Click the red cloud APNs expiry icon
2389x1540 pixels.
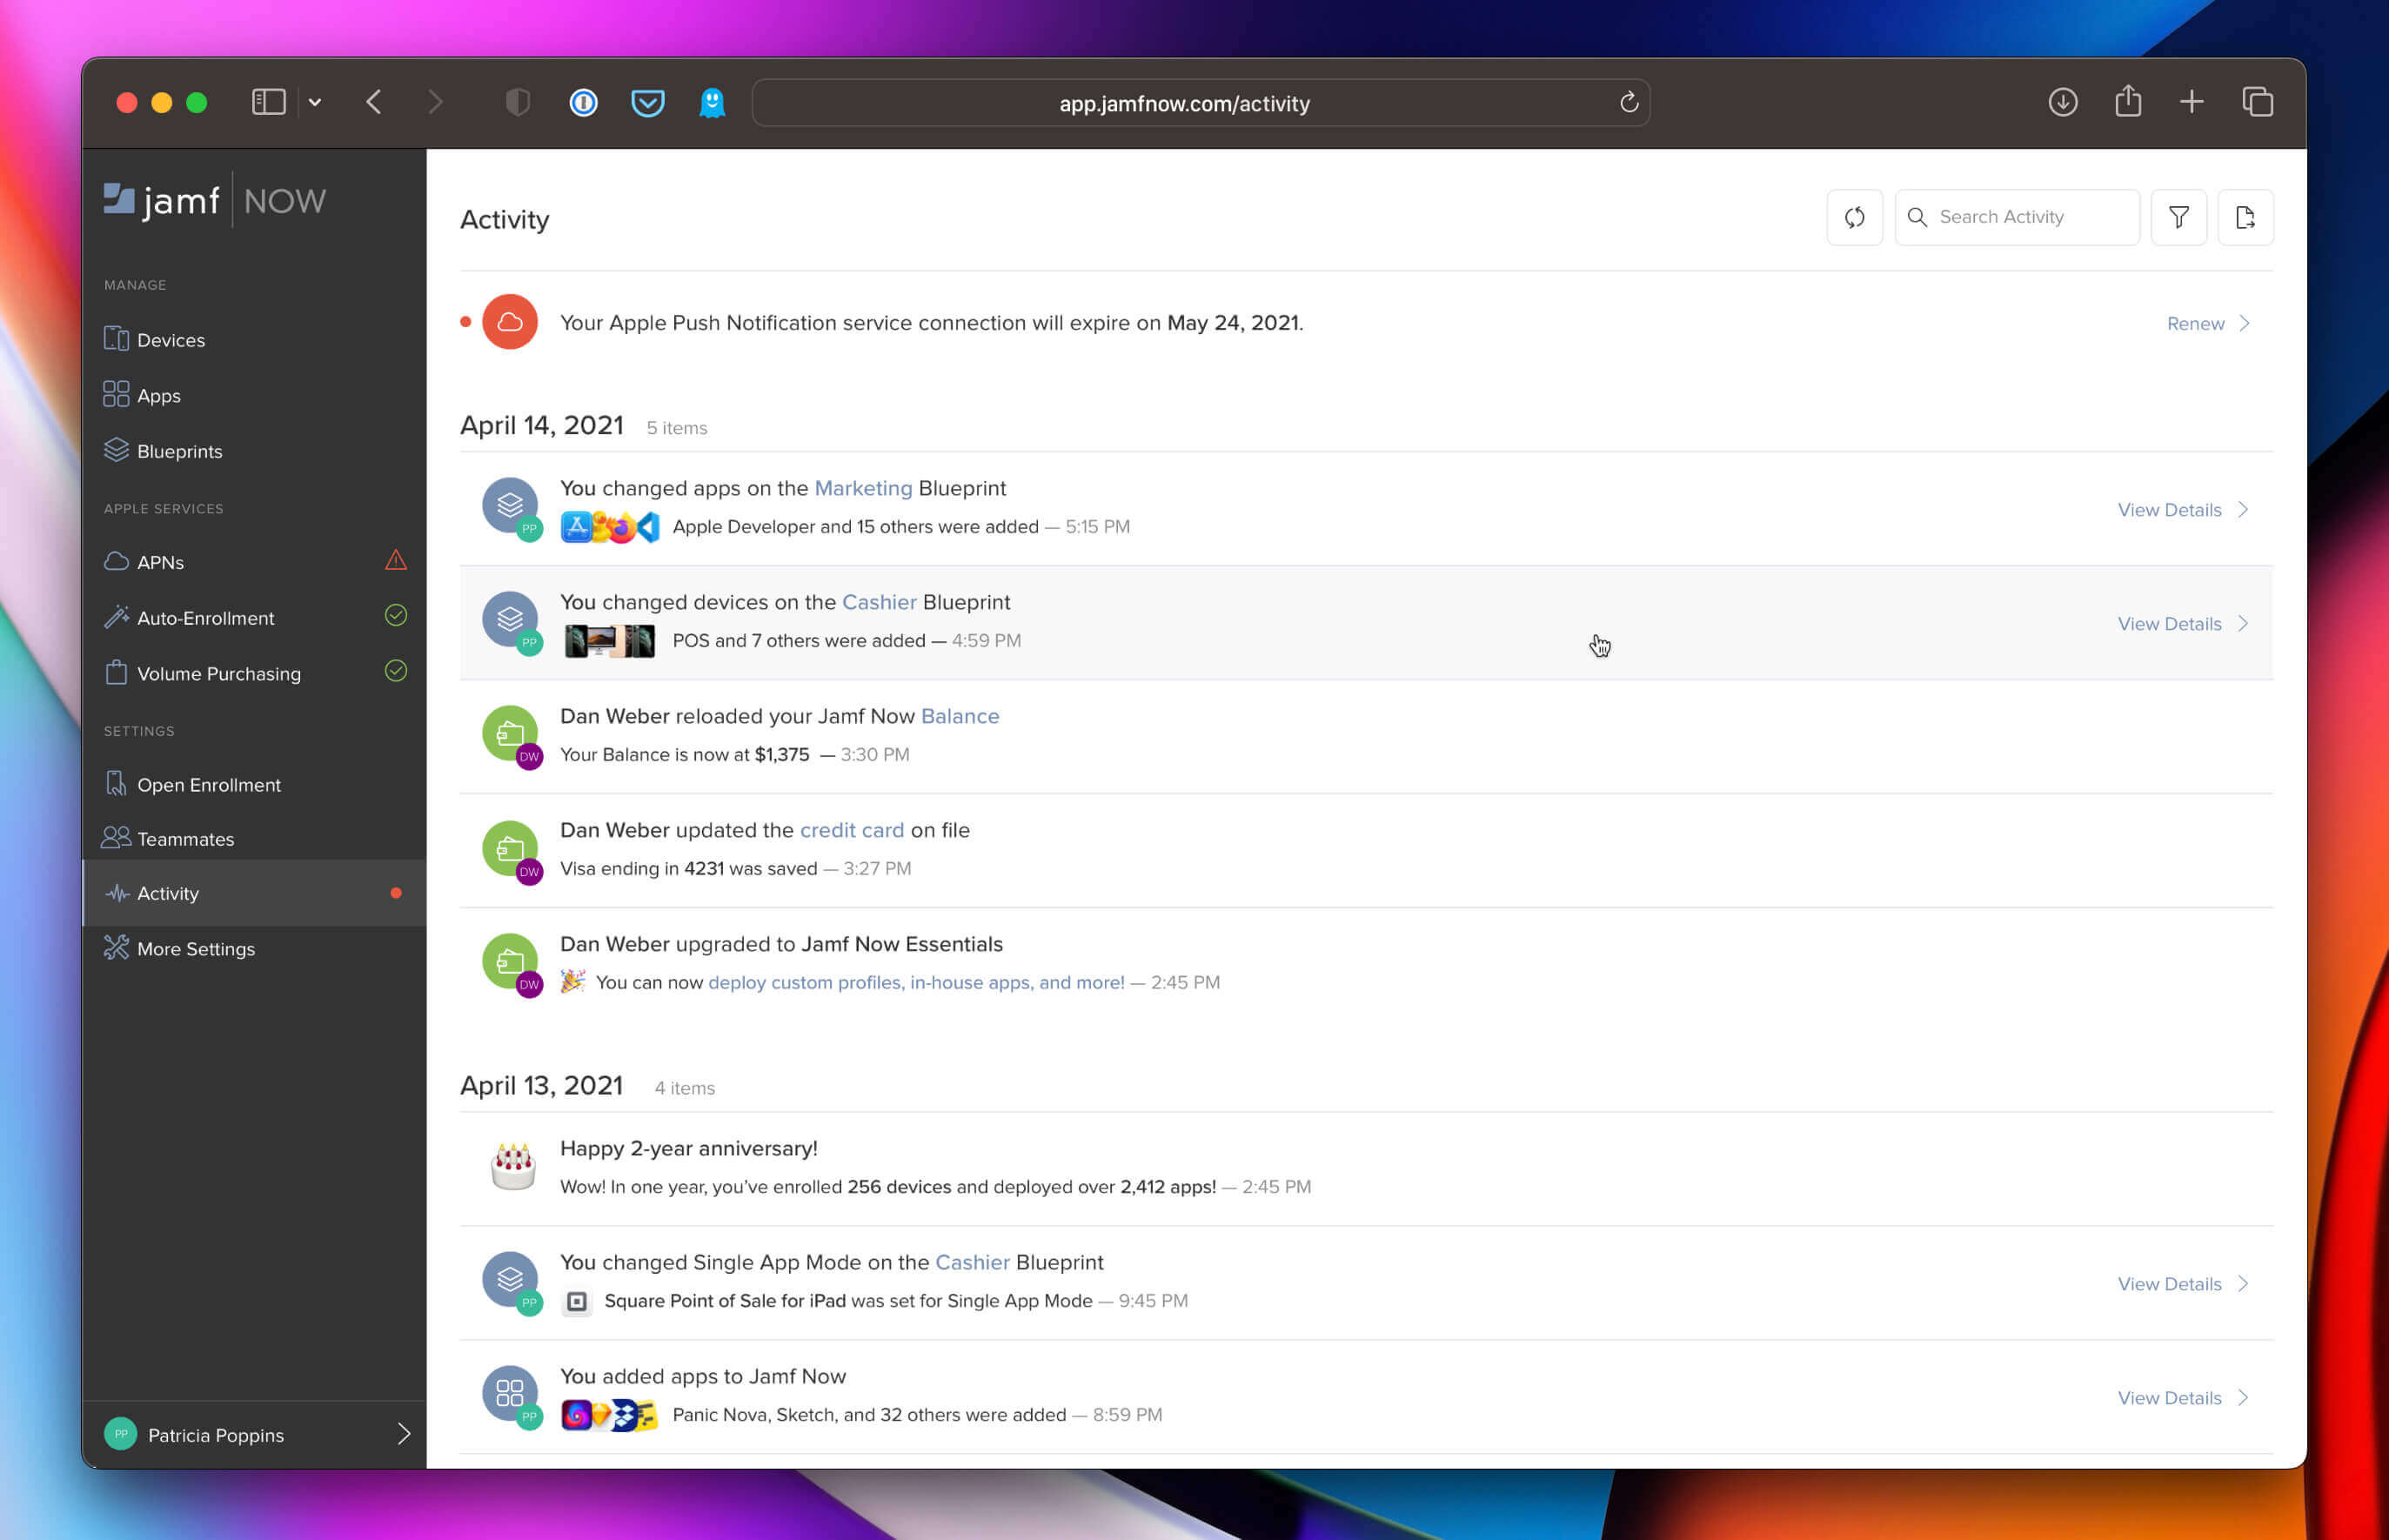click(510, 322)
